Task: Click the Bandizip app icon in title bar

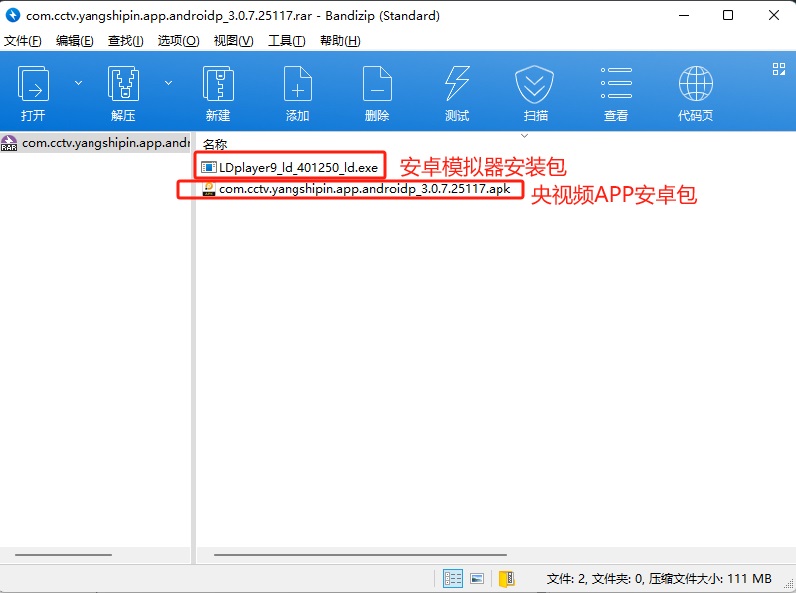Action: 13,15
